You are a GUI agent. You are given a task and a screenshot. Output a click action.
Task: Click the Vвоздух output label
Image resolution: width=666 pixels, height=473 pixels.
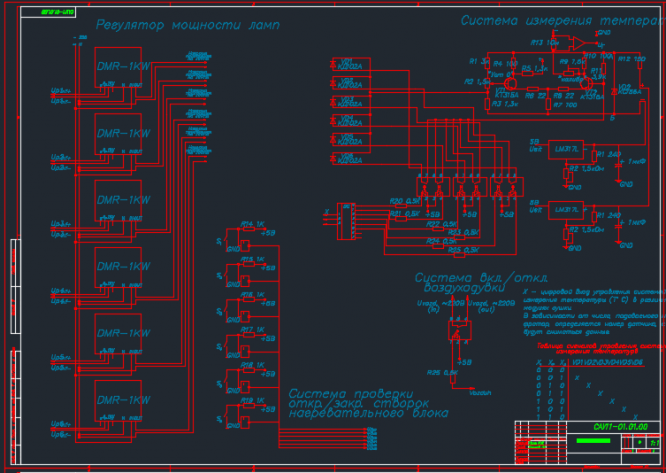[480, 393]
